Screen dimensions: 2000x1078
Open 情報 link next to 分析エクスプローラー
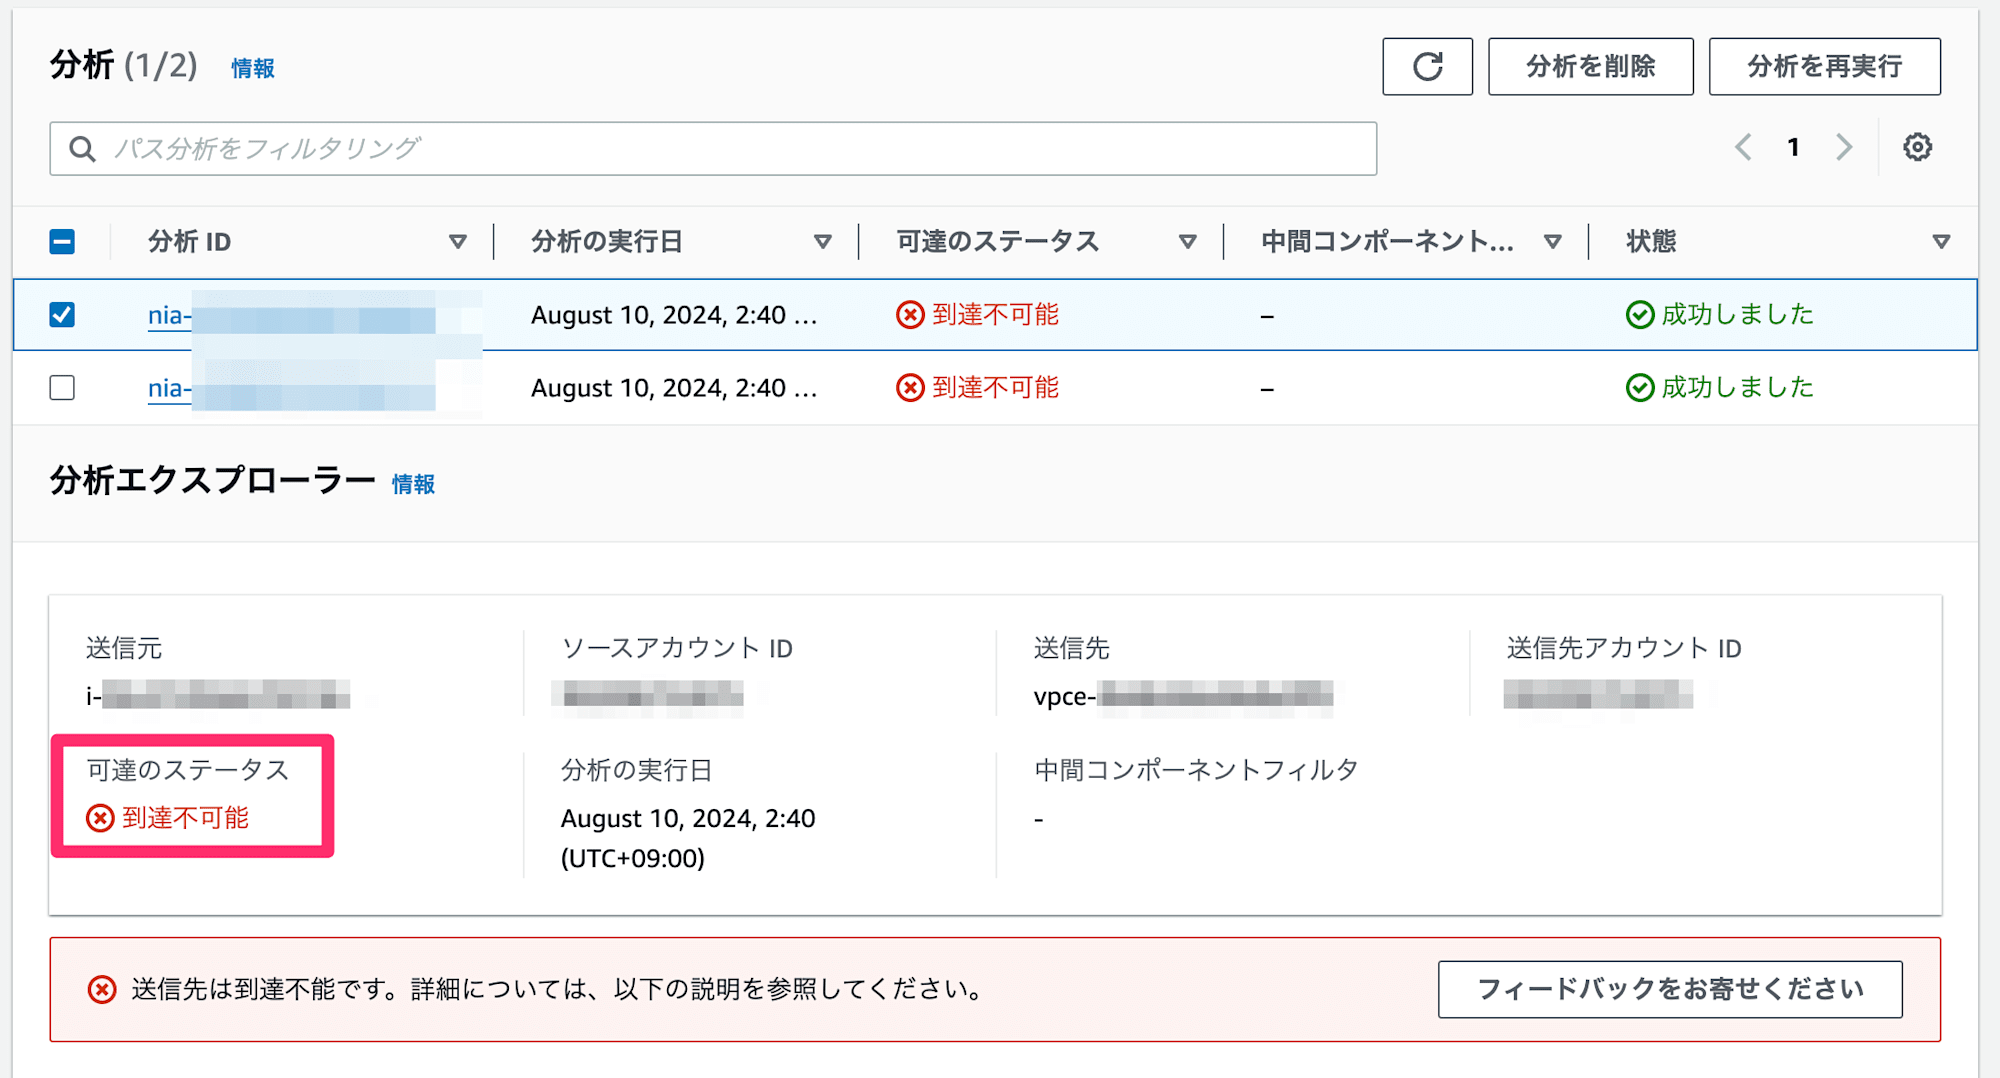point(413,484)
